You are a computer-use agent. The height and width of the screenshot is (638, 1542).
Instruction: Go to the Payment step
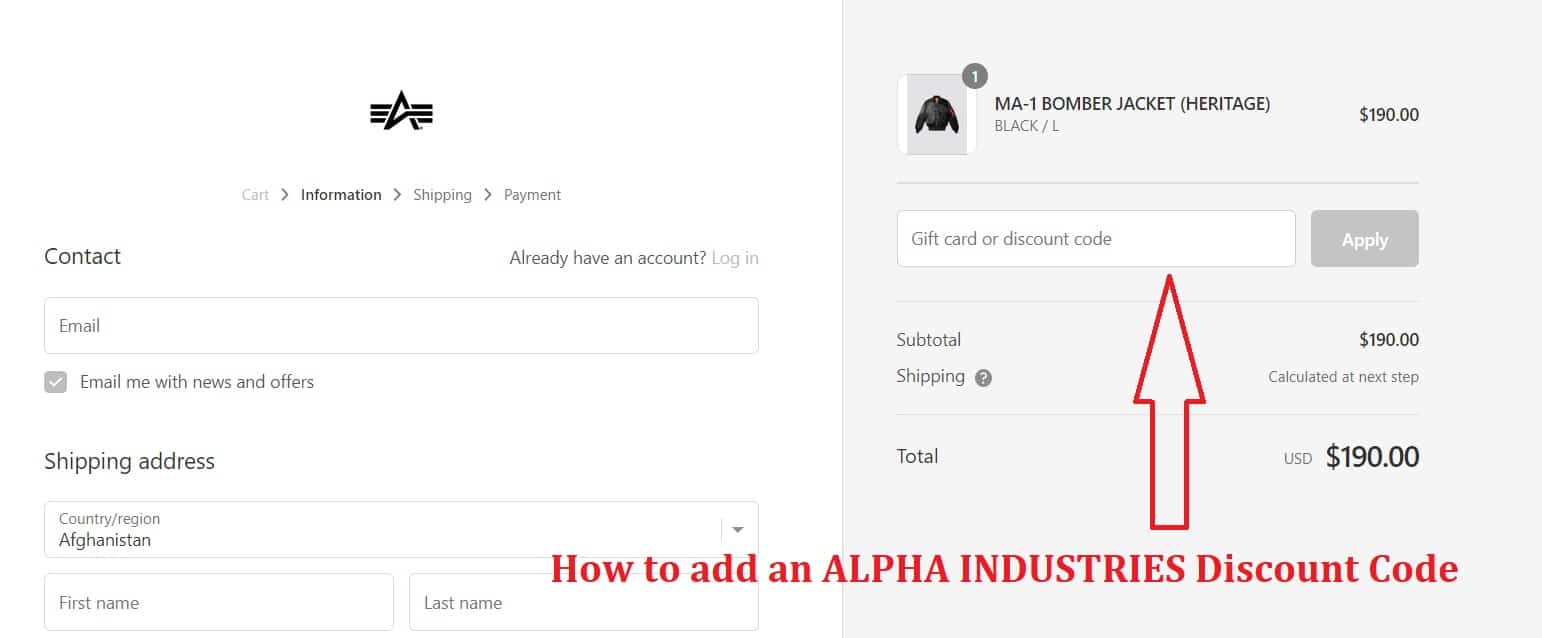click(x=532, y=194)
